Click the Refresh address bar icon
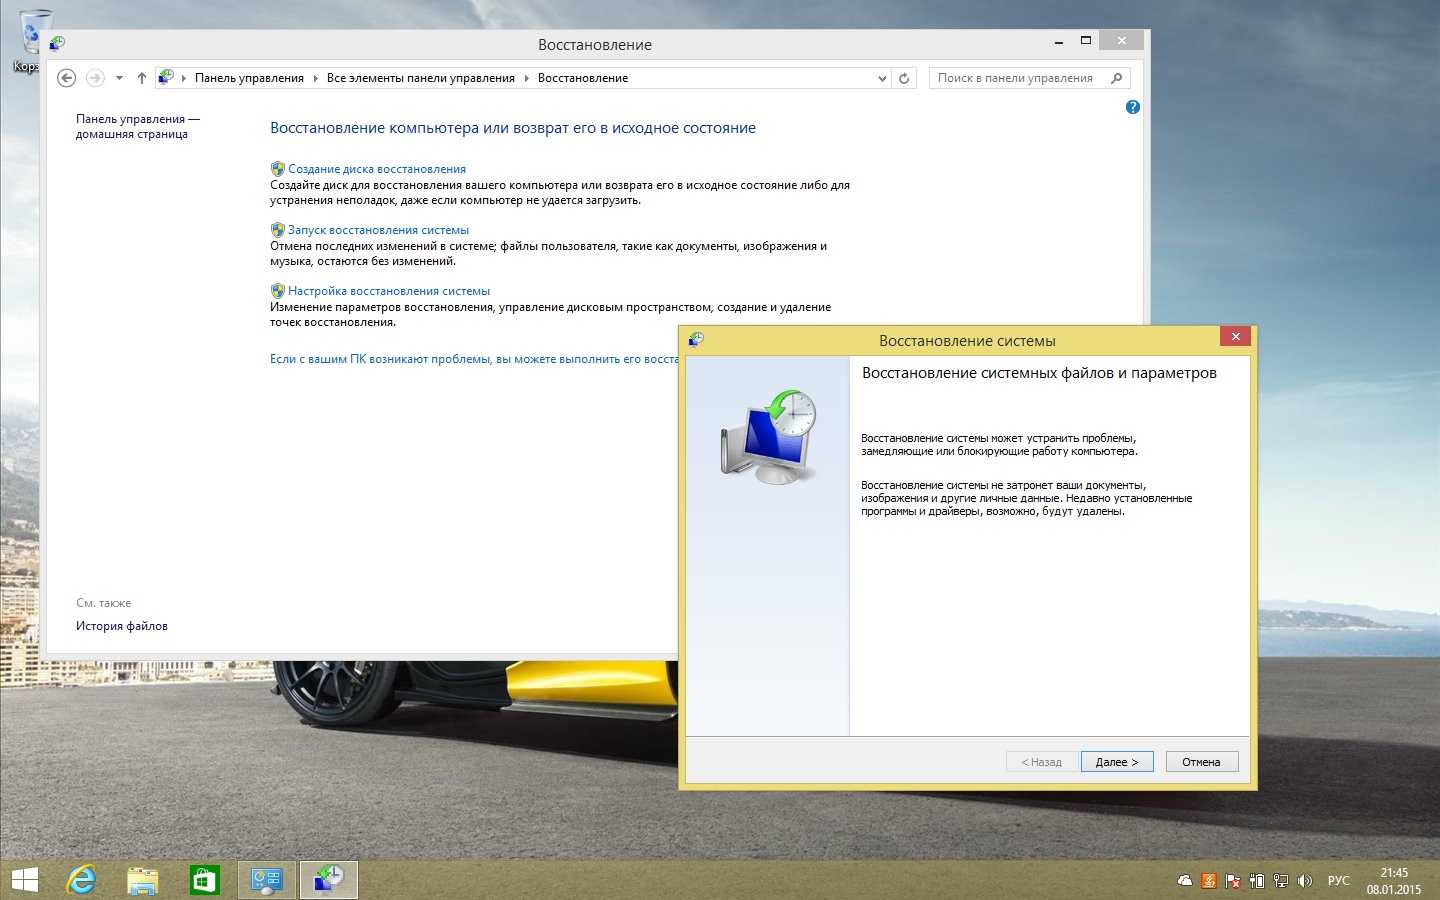1440x900 pixels. (904, 78)
